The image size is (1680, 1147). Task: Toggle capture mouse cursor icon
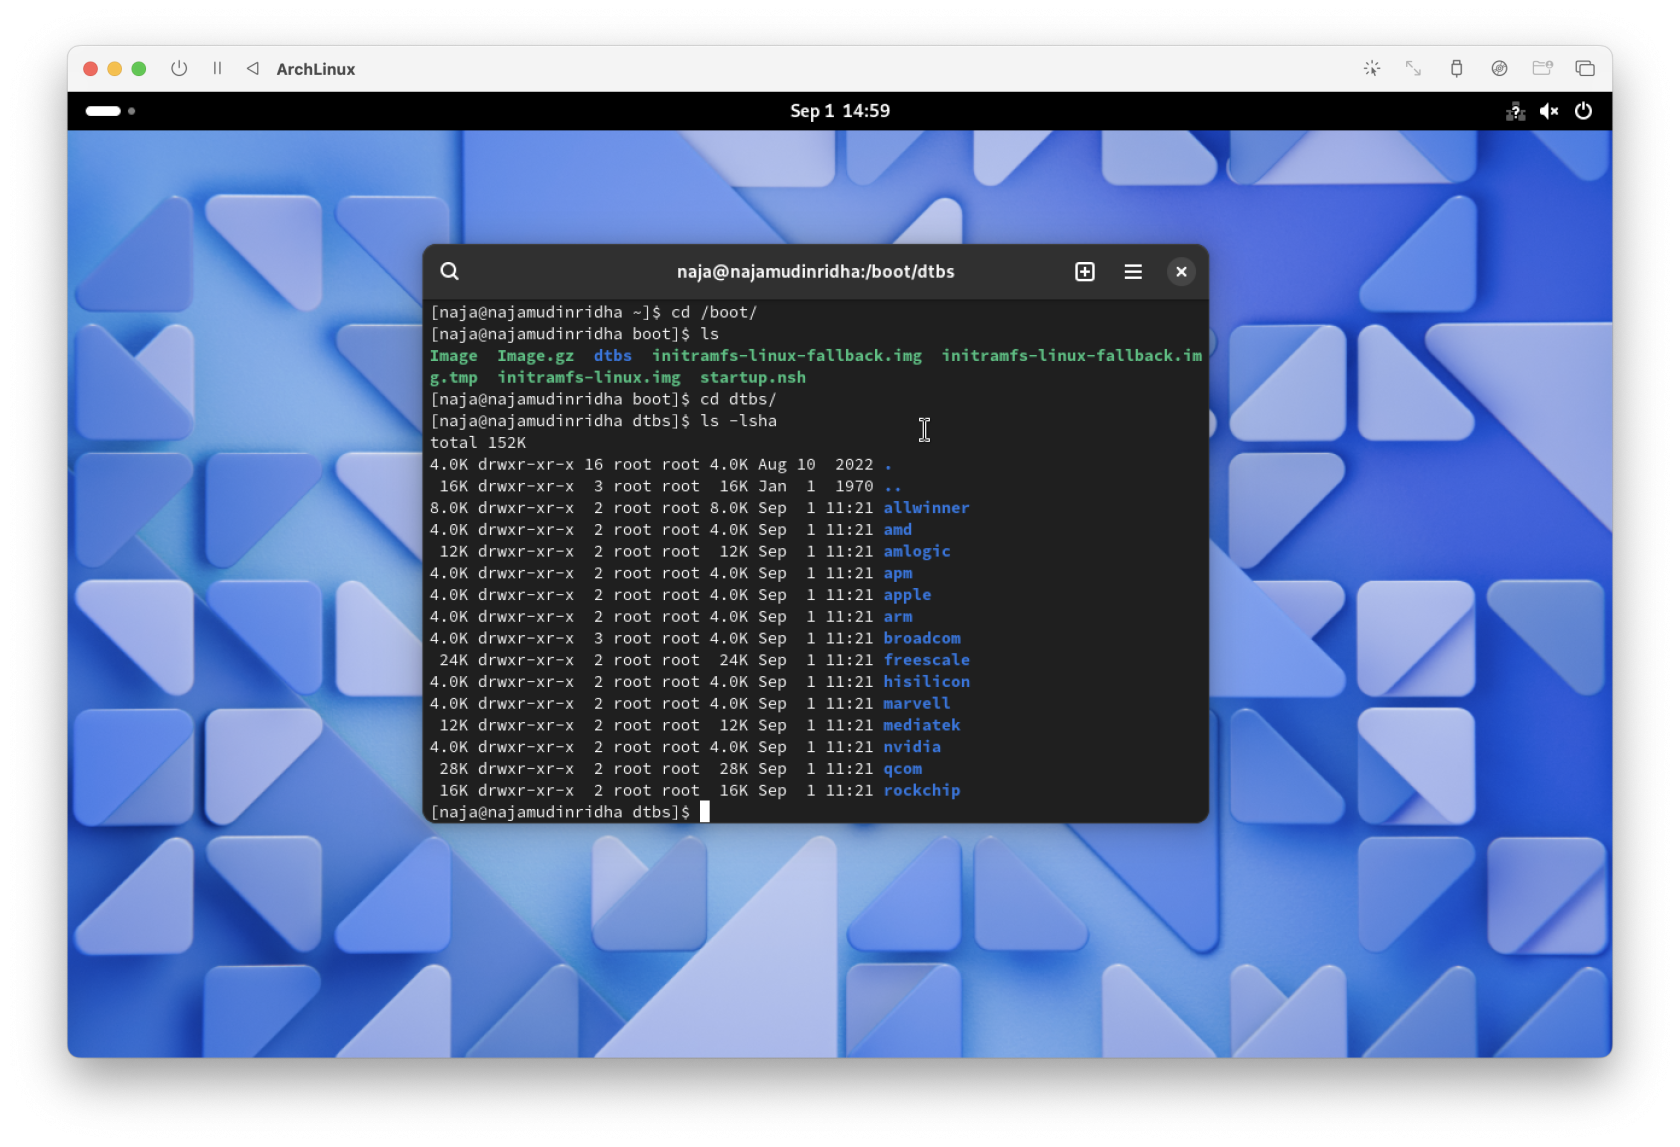[1372, 68]
